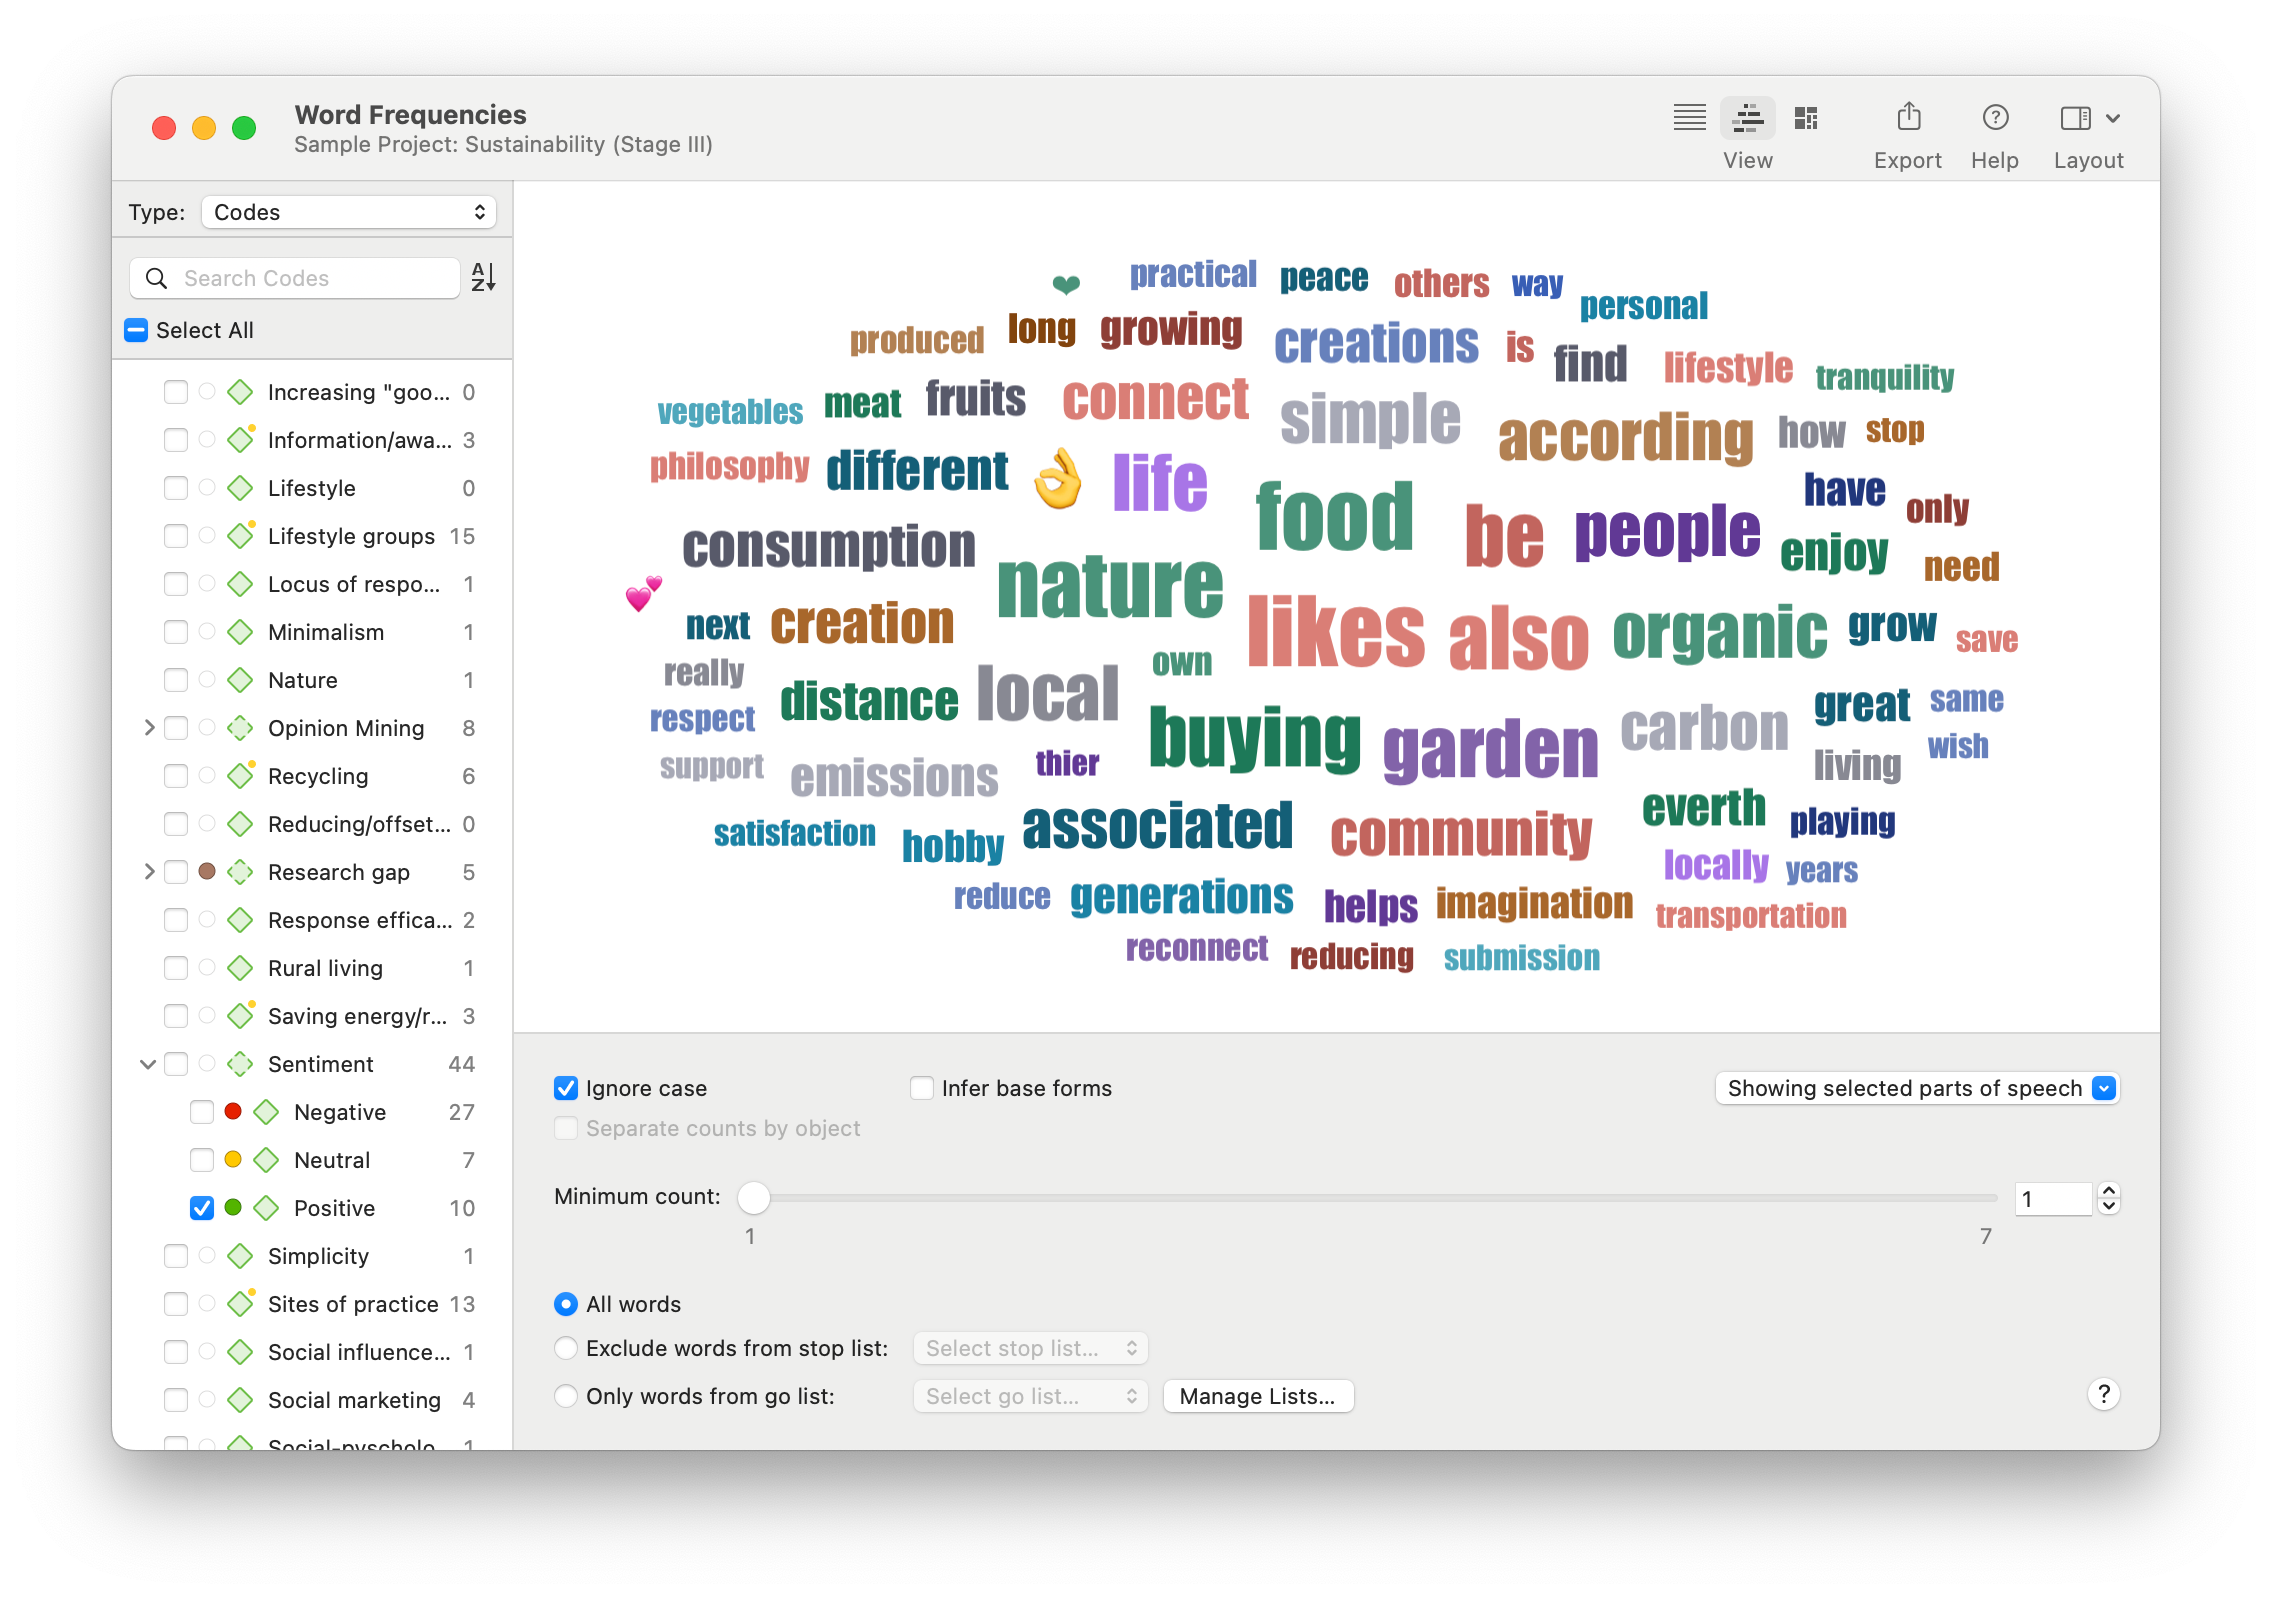The width and height of the screenshot is (2272, 1598).
Task: Click the round help button at bottom right
Action: coord(2103,1394)
